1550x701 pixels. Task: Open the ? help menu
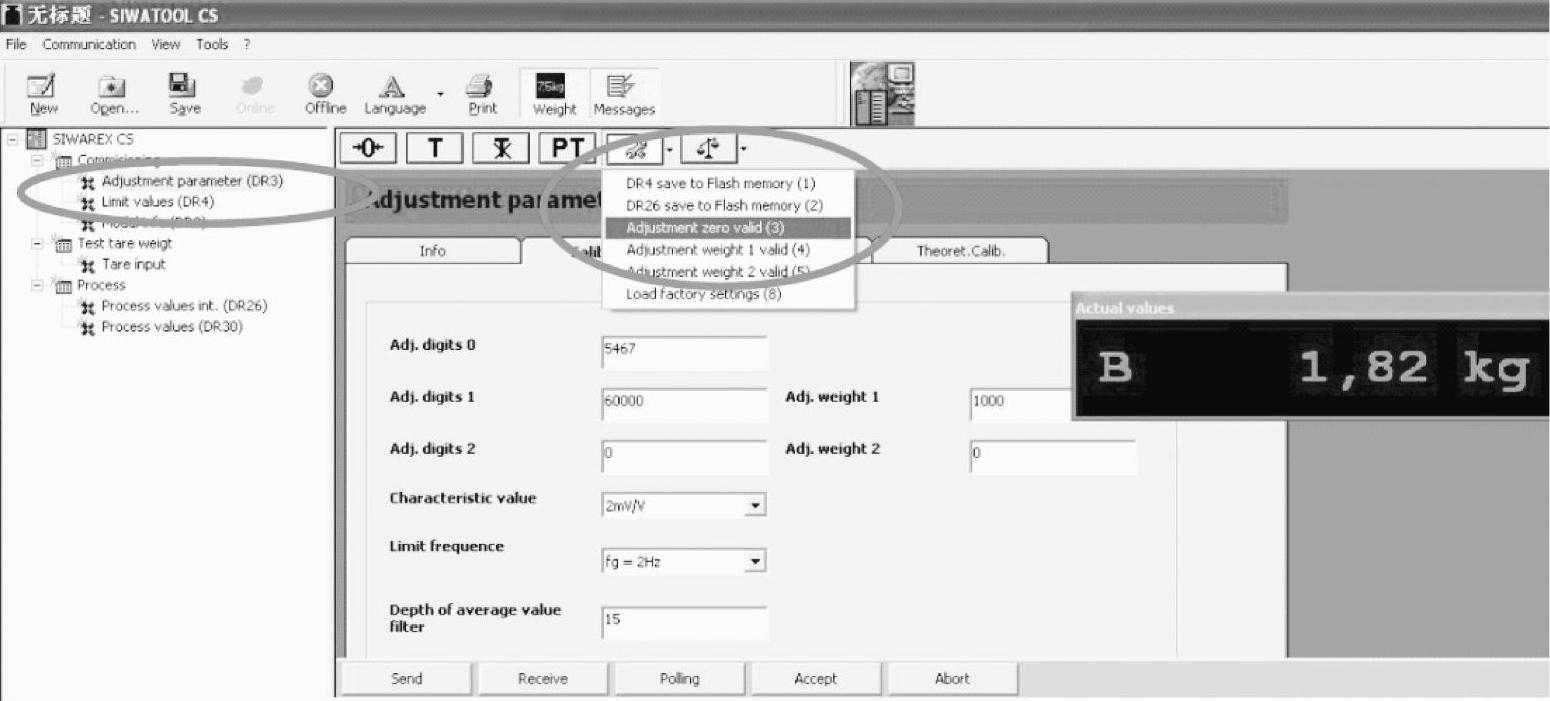coord(246,44)
